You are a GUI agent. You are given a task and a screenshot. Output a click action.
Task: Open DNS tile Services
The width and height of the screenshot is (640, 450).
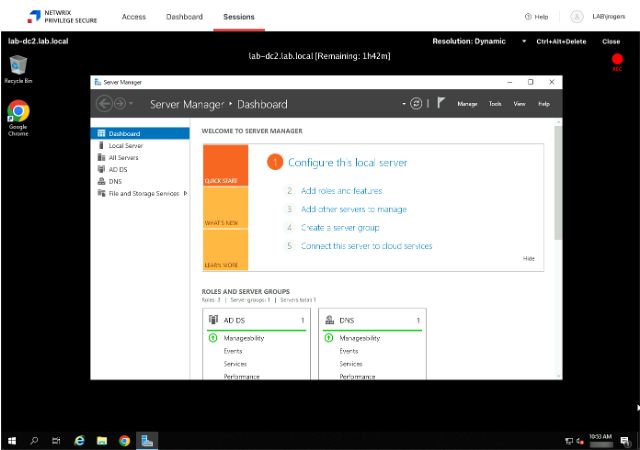click(x=351, y=363)
